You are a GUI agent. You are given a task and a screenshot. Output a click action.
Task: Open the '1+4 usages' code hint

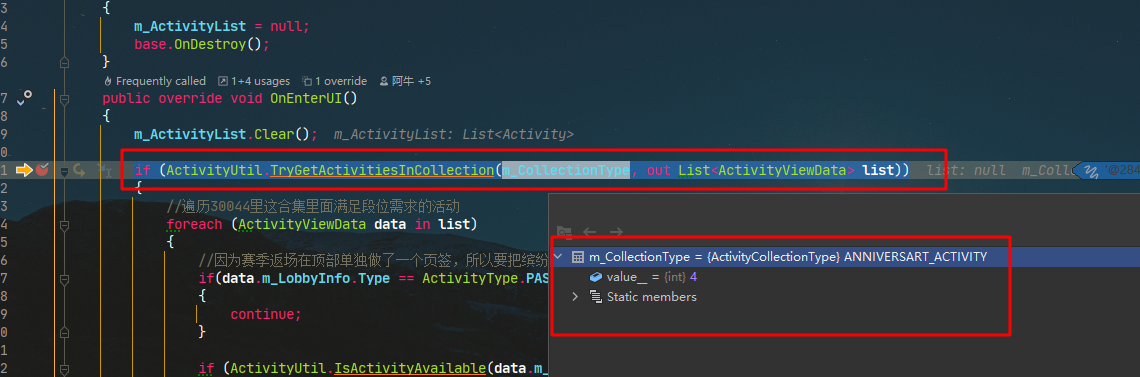click(254, 81)
